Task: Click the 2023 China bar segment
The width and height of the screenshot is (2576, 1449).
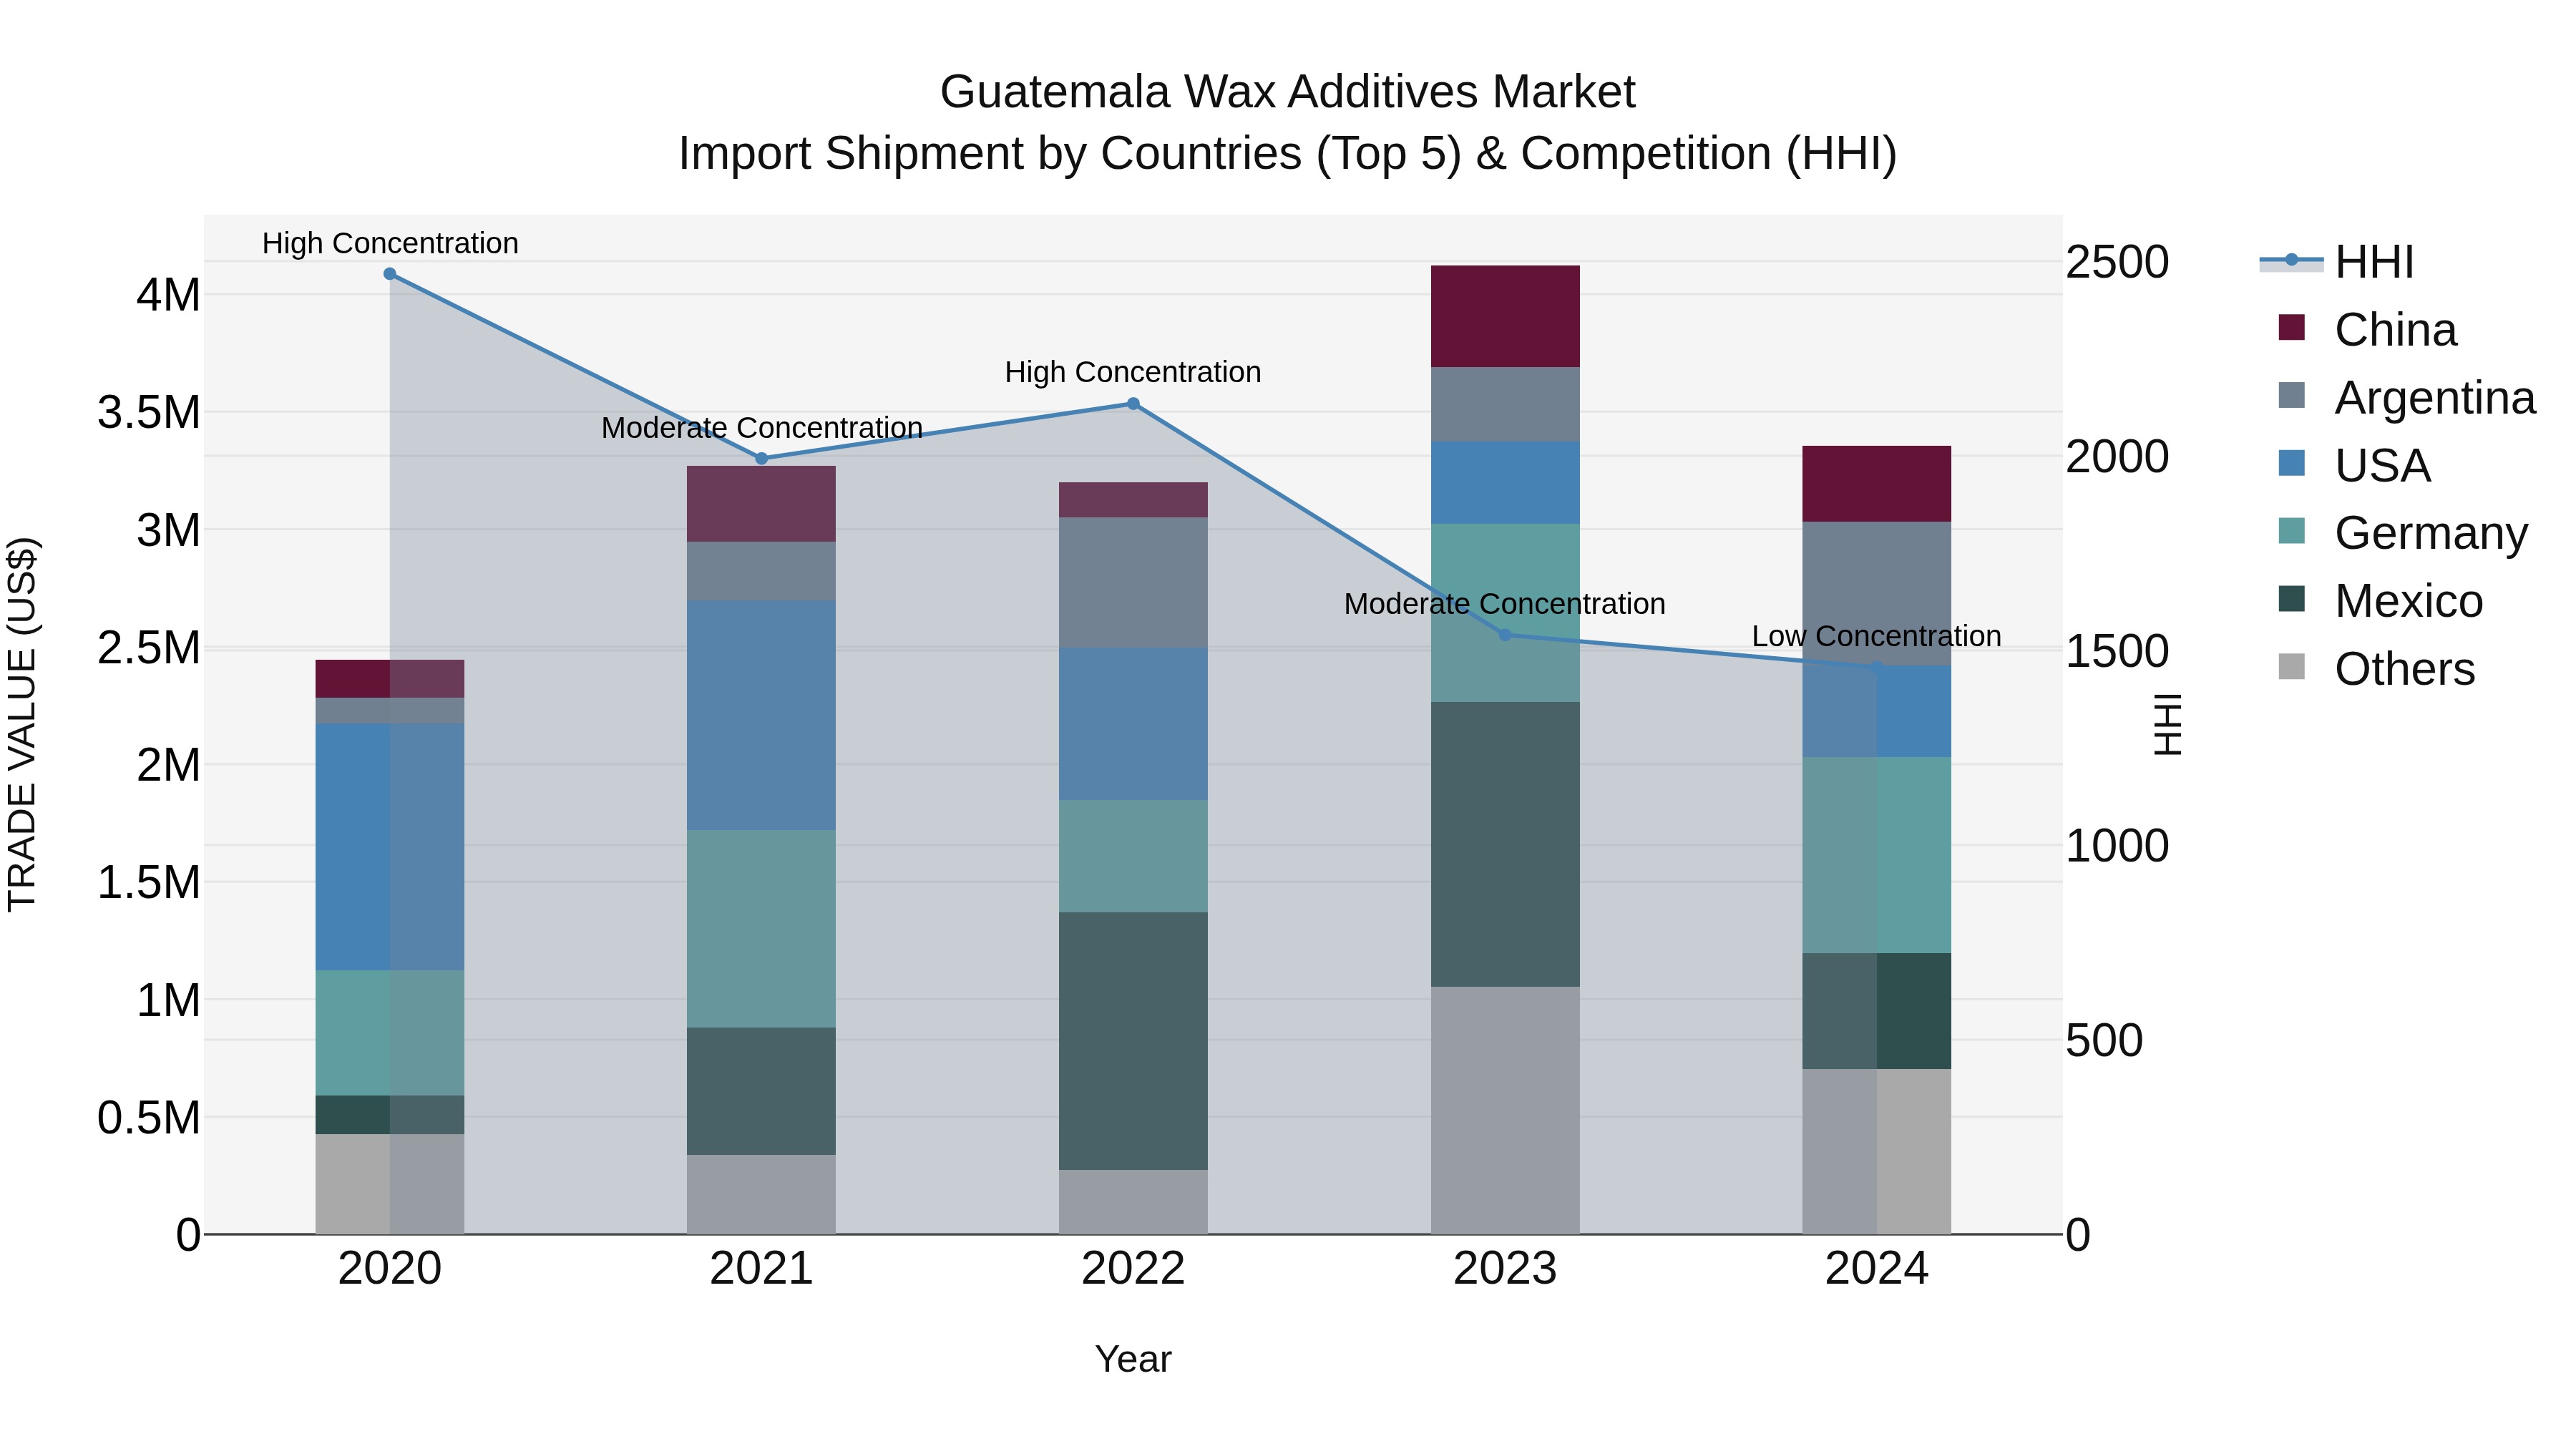Action: (1505, 316)
